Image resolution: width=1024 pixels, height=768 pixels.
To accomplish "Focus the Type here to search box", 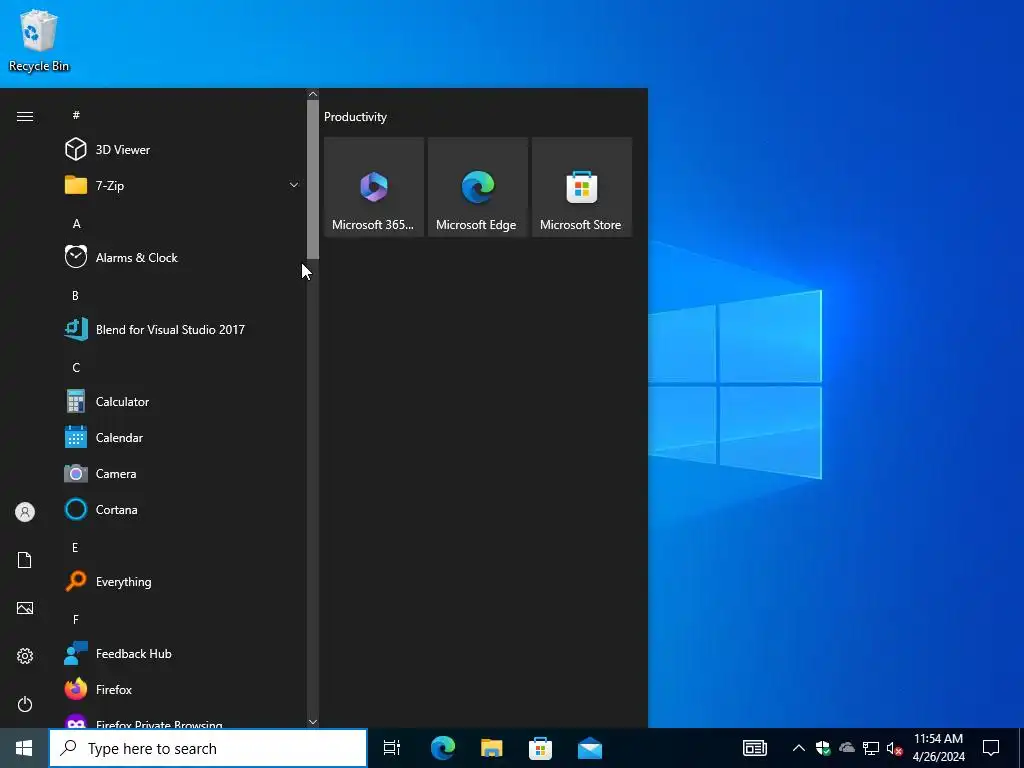I will tap(208, 748).
